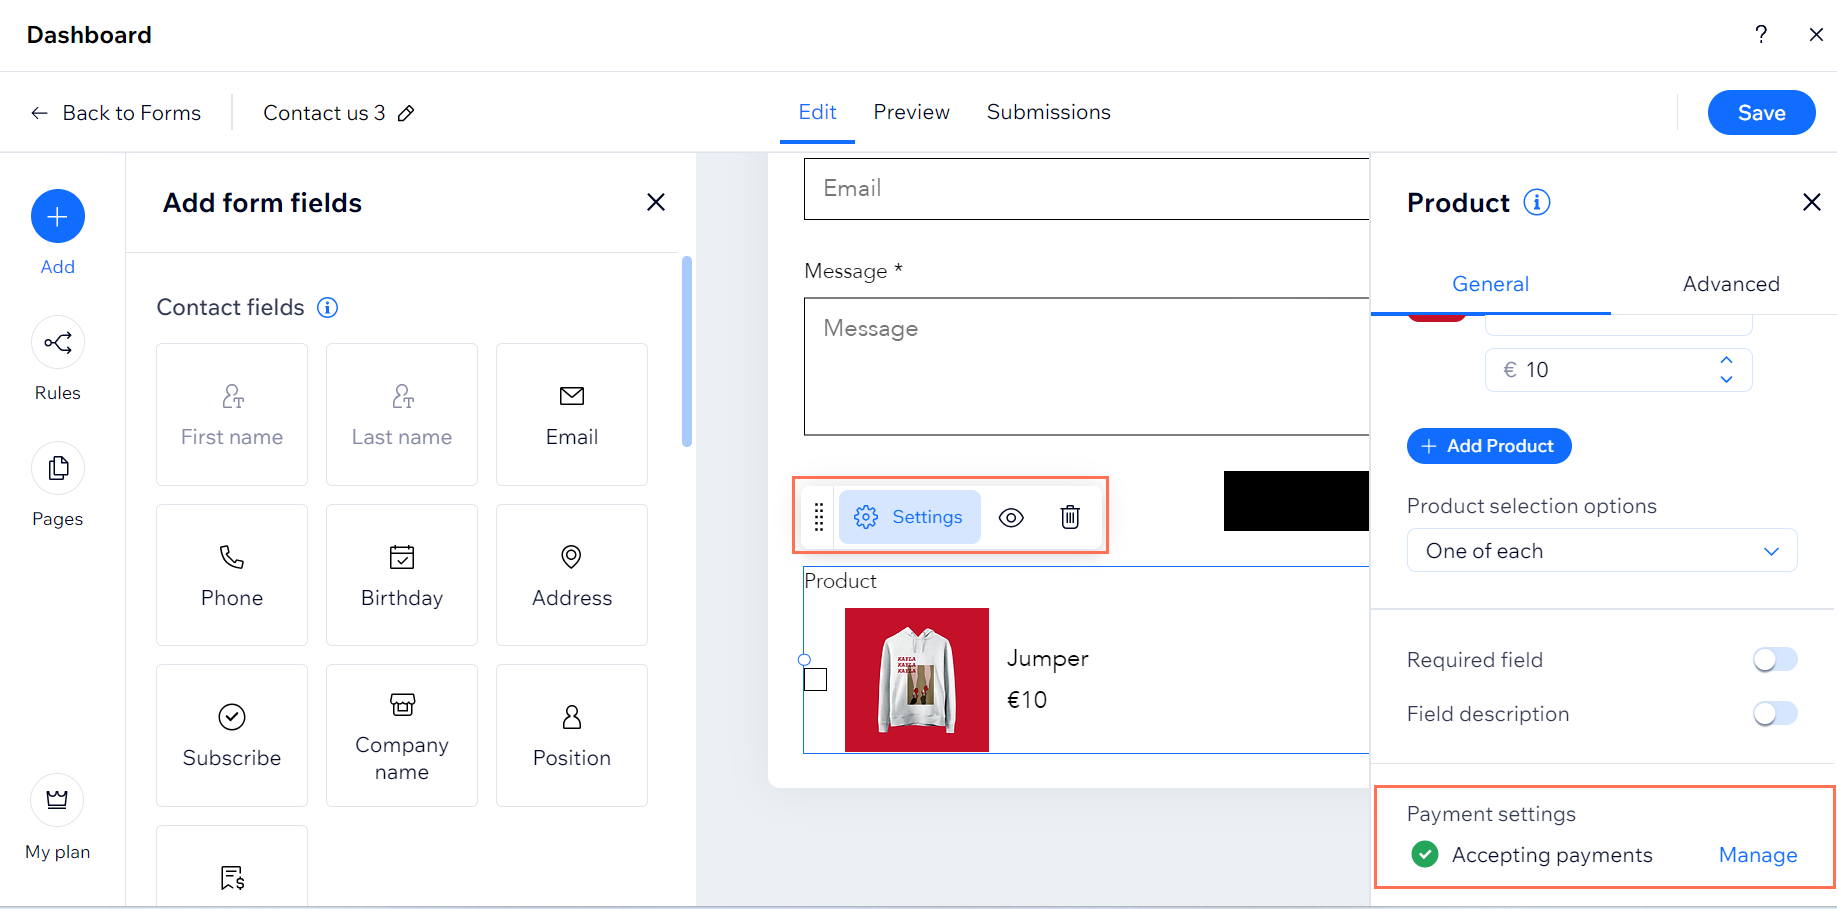Image resolution: width=1837 pixels, height=909 pixels.
Task: Select the General tab
Action: point(1490,284)
